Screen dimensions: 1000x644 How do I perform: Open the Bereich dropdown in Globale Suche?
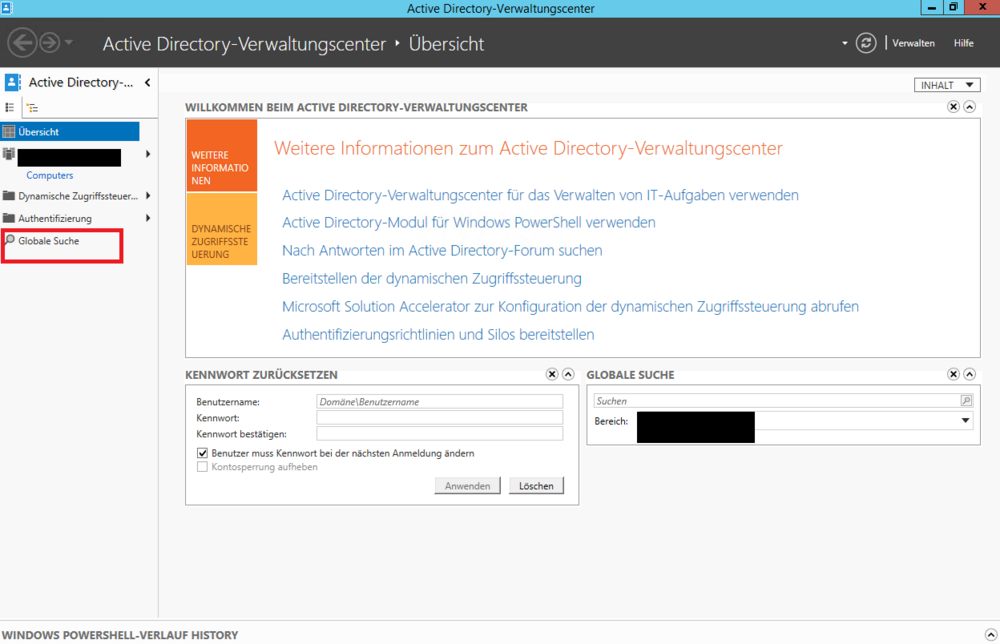(965, 421)
